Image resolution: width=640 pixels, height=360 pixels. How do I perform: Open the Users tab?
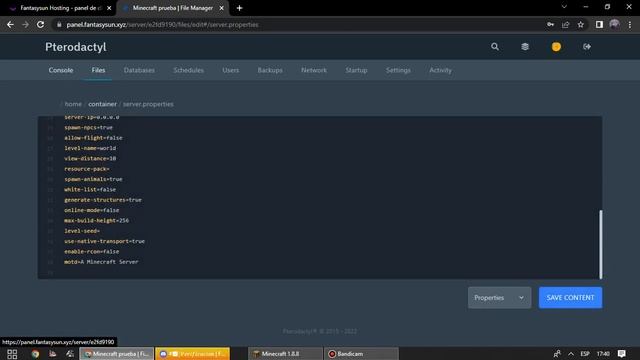[231, 70]
